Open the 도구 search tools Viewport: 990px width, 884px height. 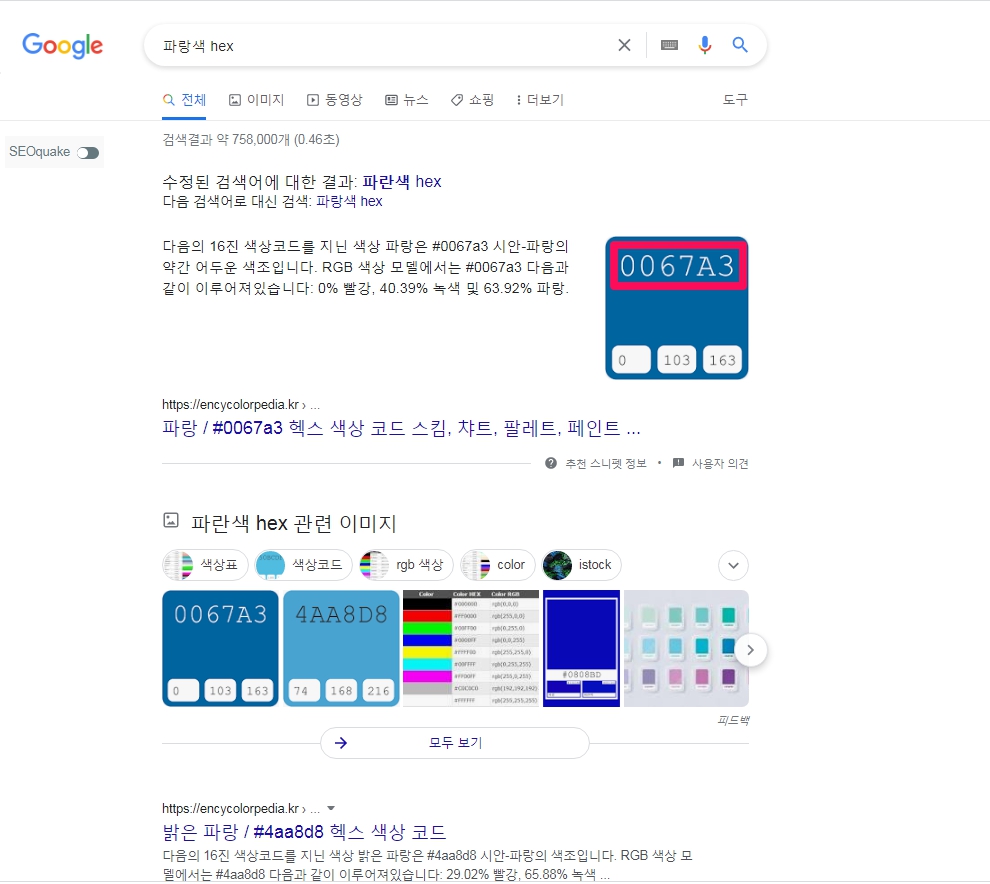pyautogui.click(x=735, y=100)
